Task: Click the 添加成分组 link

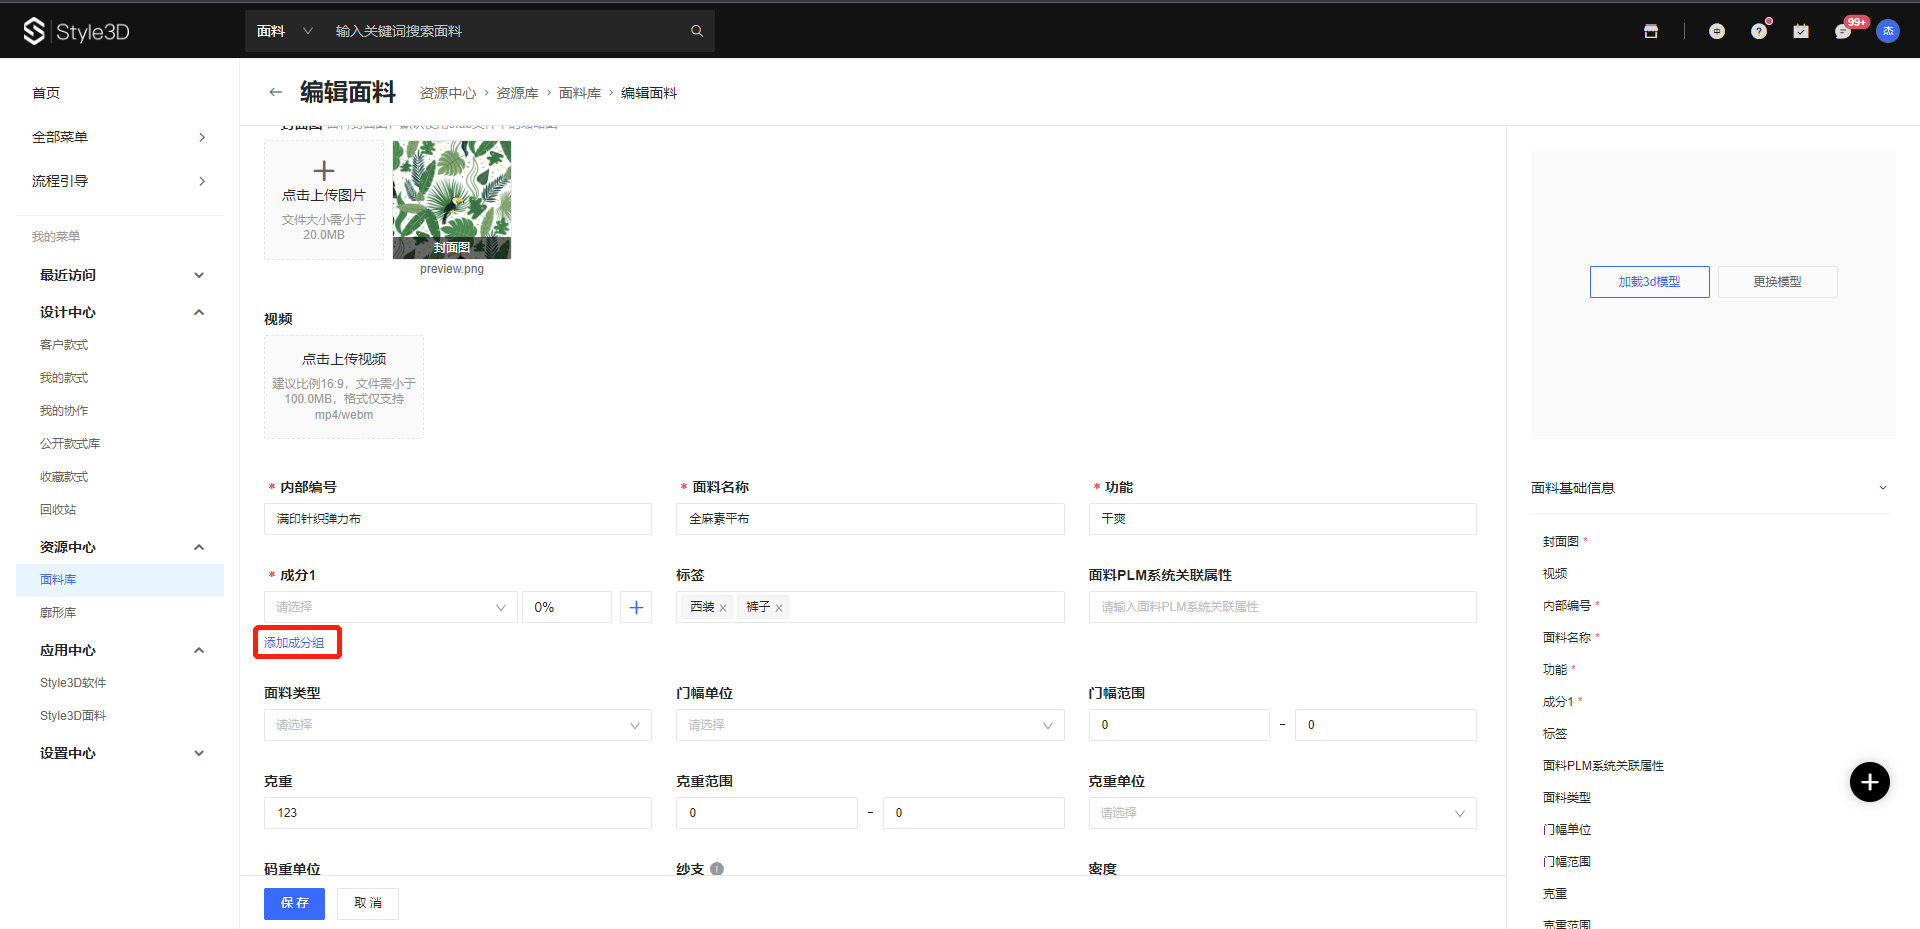Action: (x=294, y=643)
